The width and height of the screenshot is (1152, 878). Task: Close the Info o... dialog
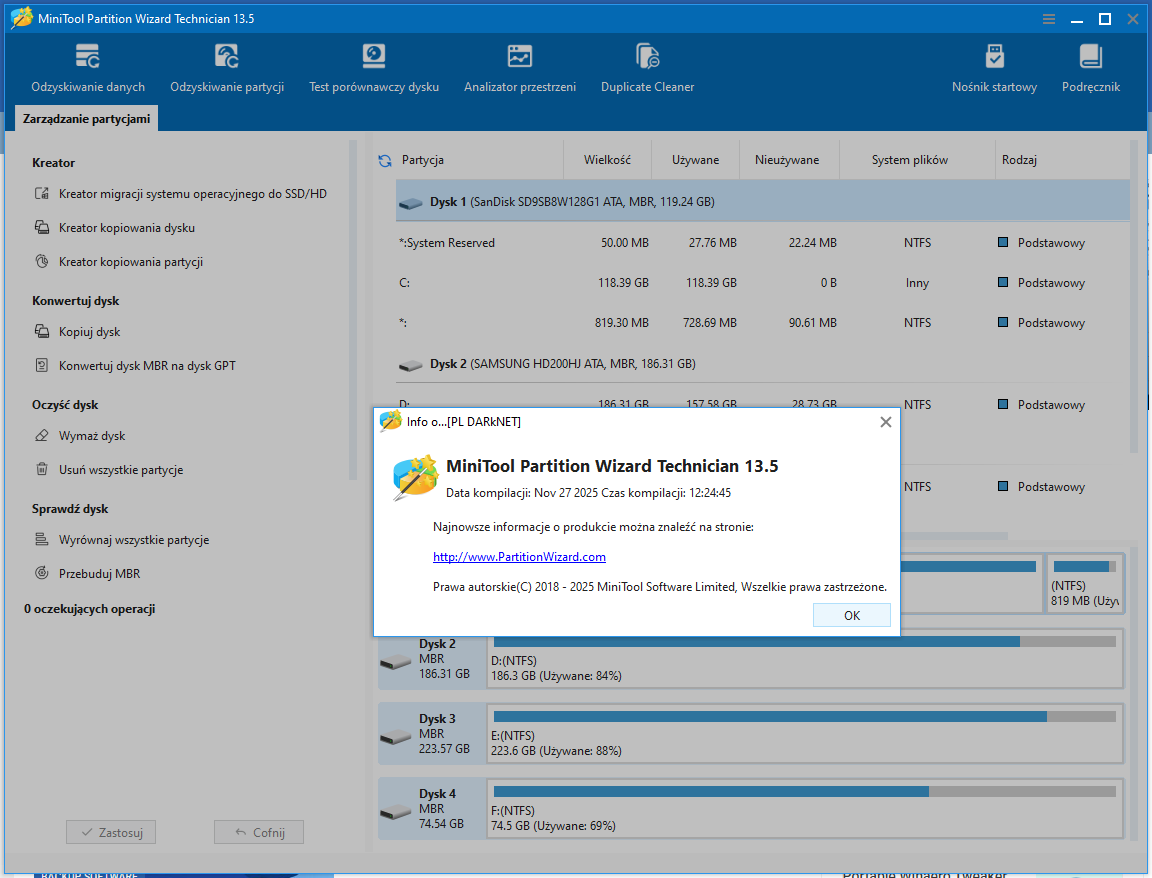[886, 422]
